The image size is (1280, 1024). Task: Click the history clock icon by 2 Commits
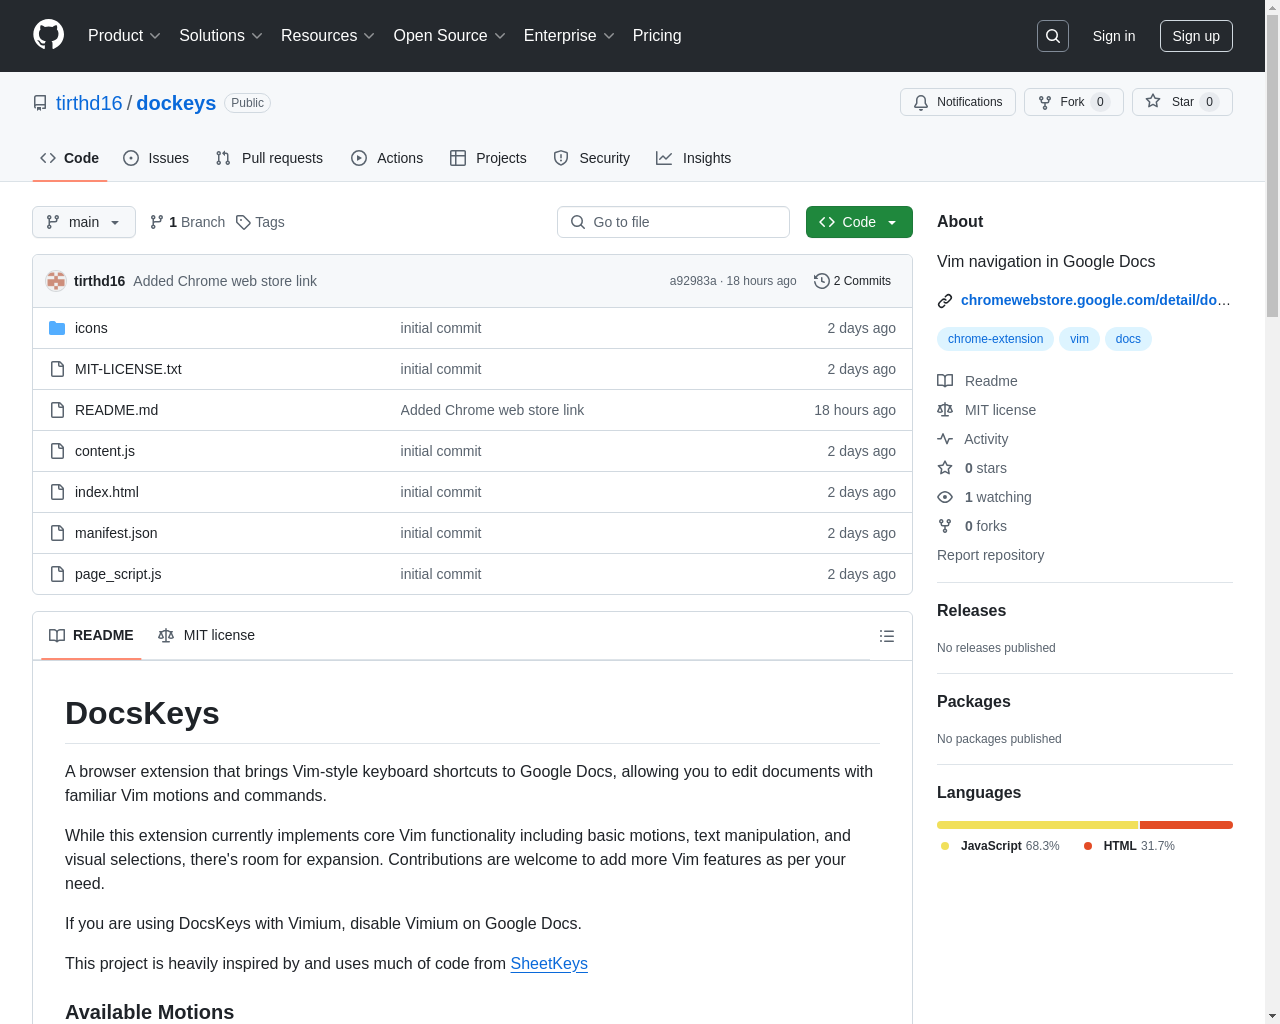coord(822,281)
